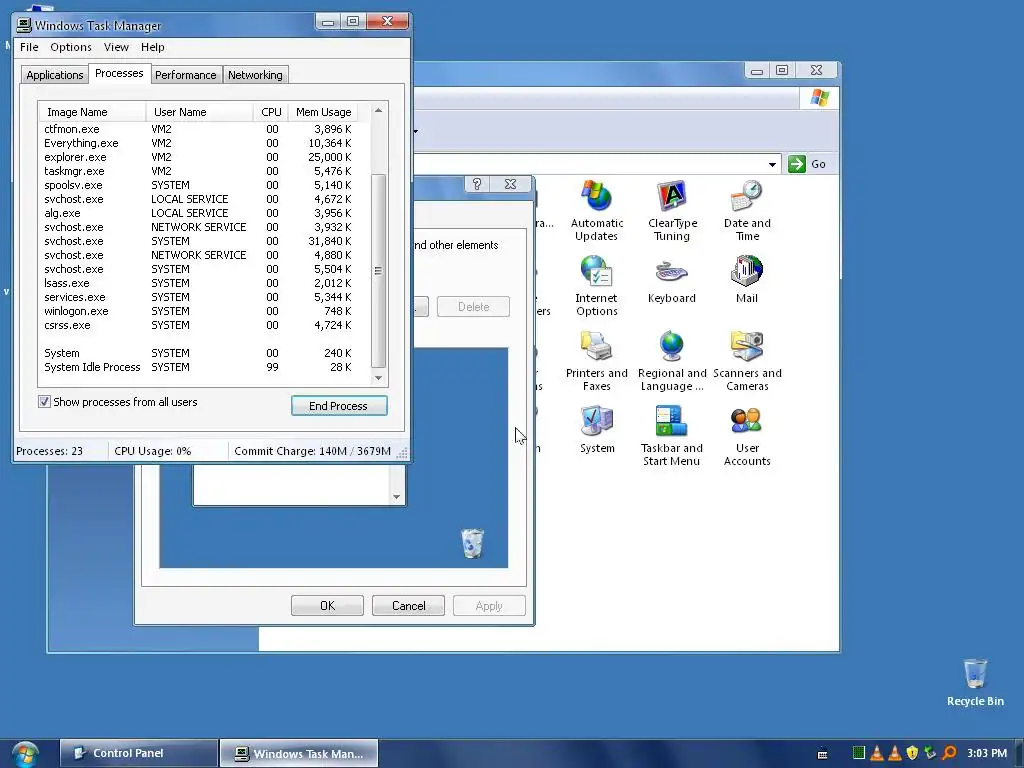This screenshot has width=1024, height=768.
Task: Click the Safely Remove Hardware tray icon
Action: coord(930,753)
